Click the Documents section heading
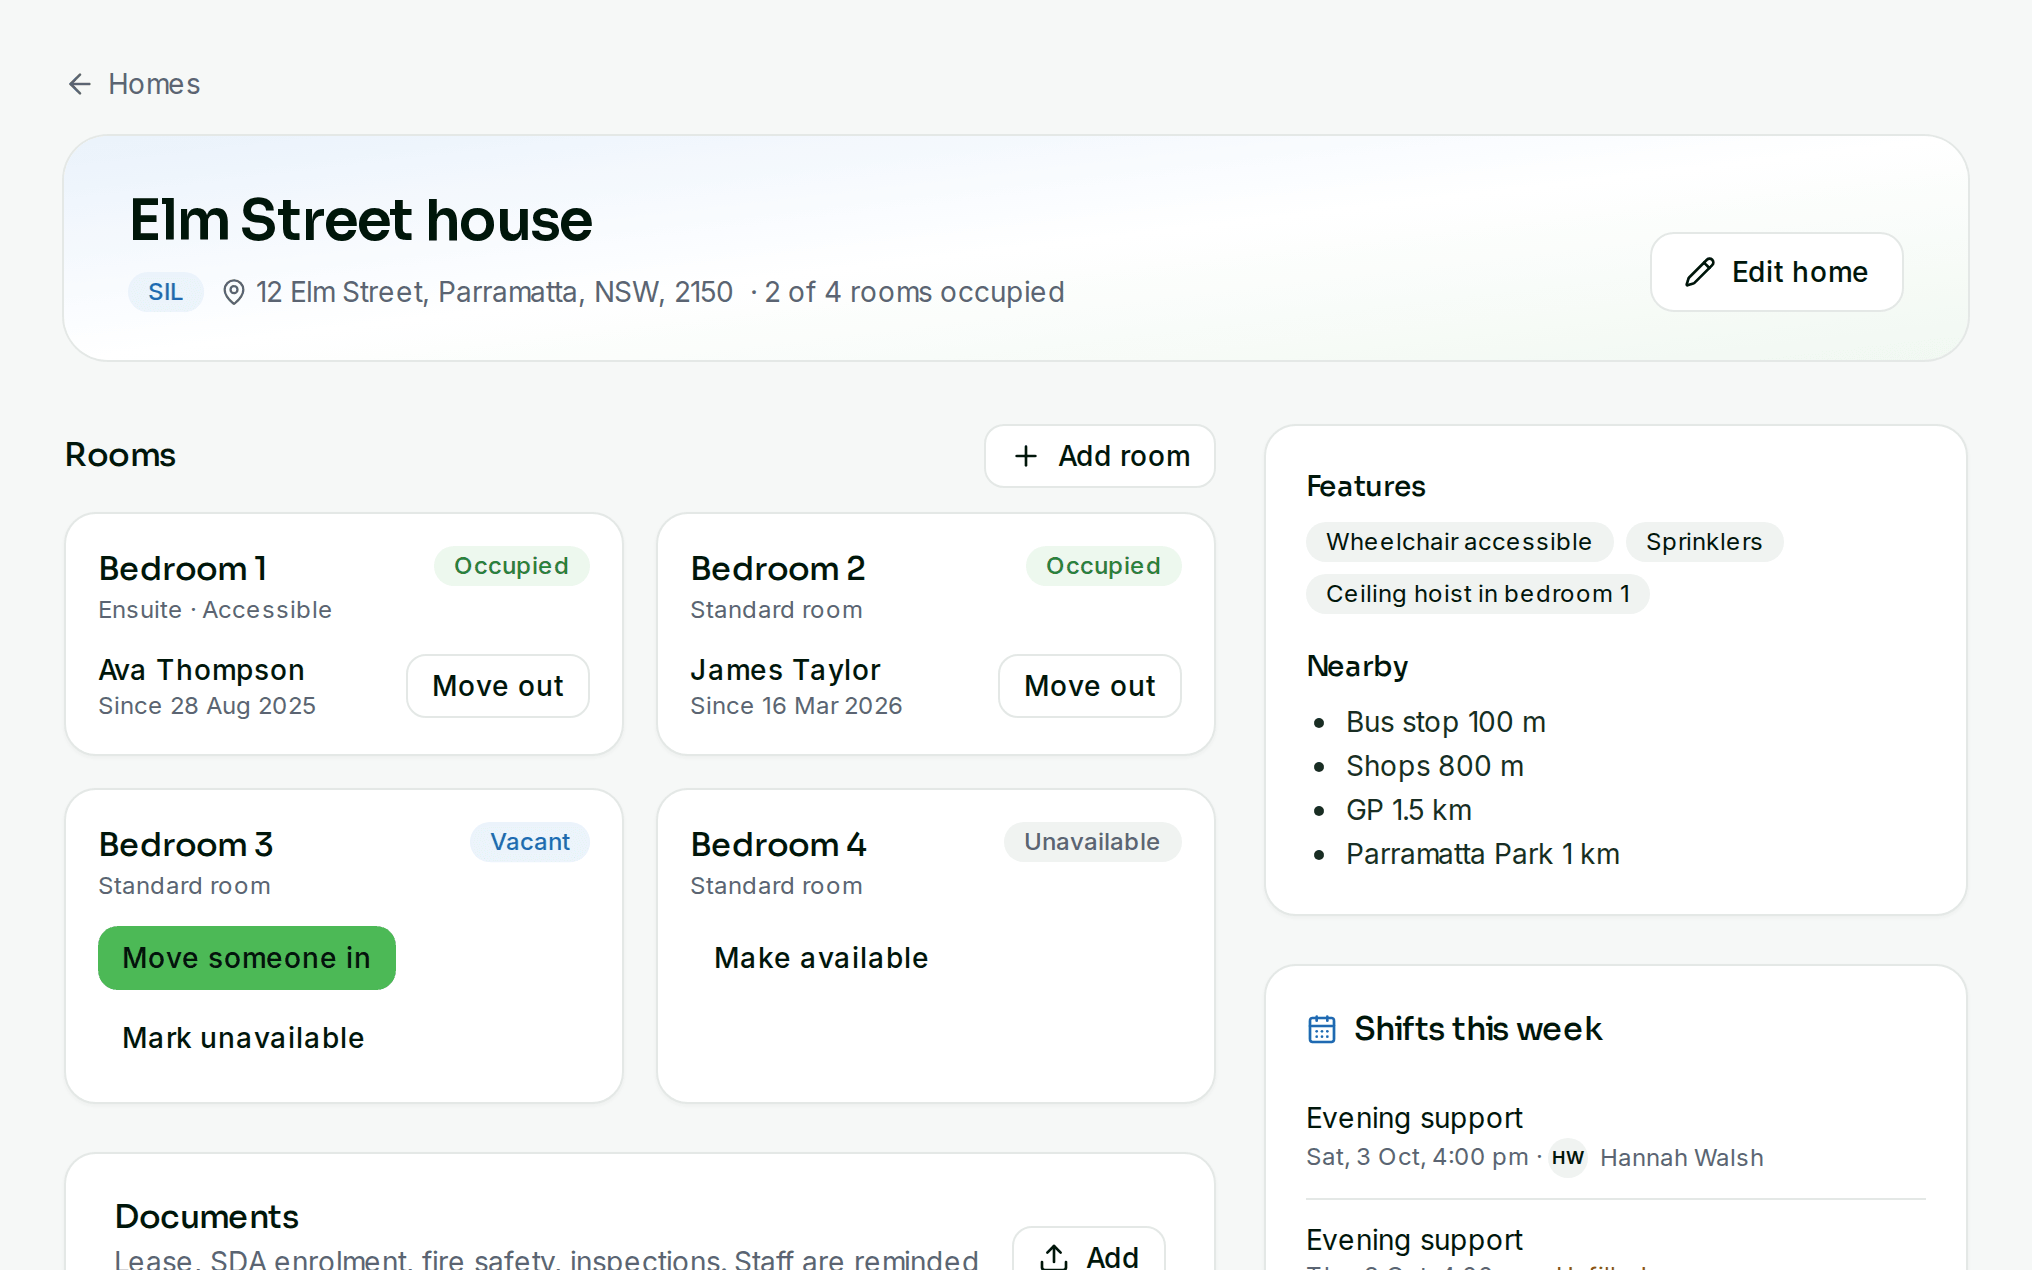Image resolution: width=2032 pixels, height=1270 pixels. (x=207, y=1217)
